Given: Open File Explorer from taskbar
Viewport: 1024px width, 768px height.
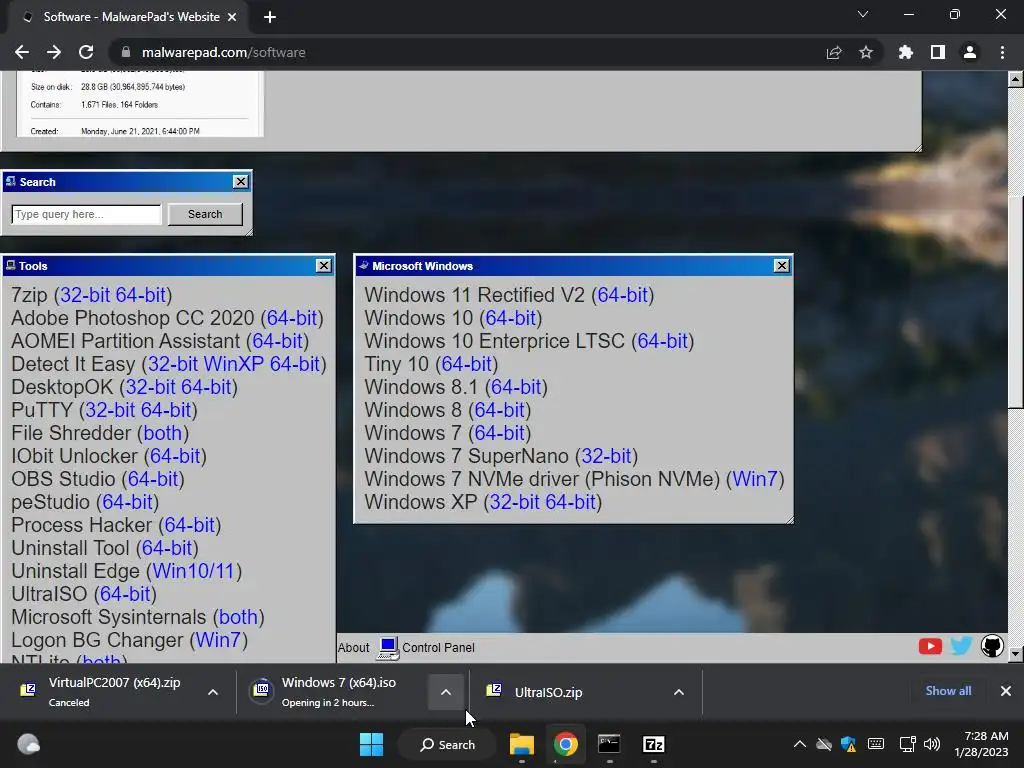Looking at the screenshot, I should point(522,744).
